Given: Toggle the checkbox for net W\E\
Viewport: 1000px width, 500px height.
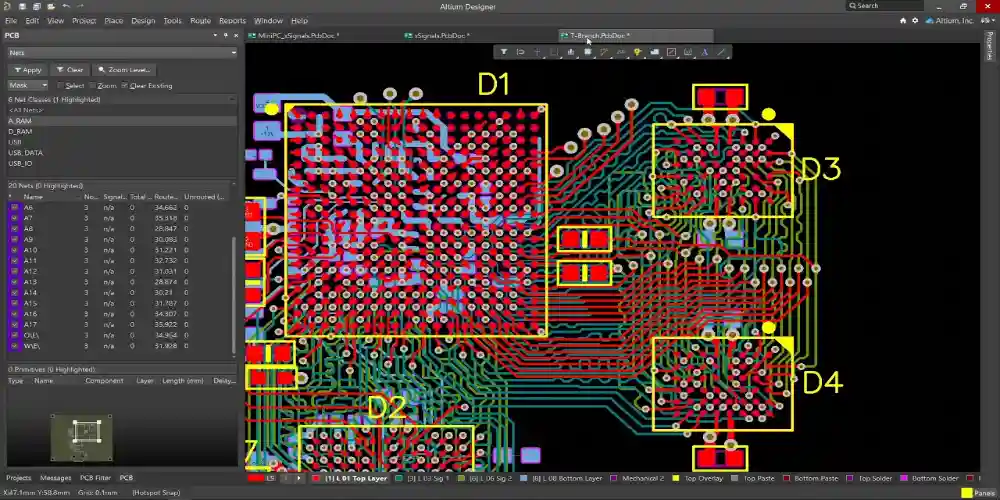Looking at the screenshot, I should click(15, 346).
